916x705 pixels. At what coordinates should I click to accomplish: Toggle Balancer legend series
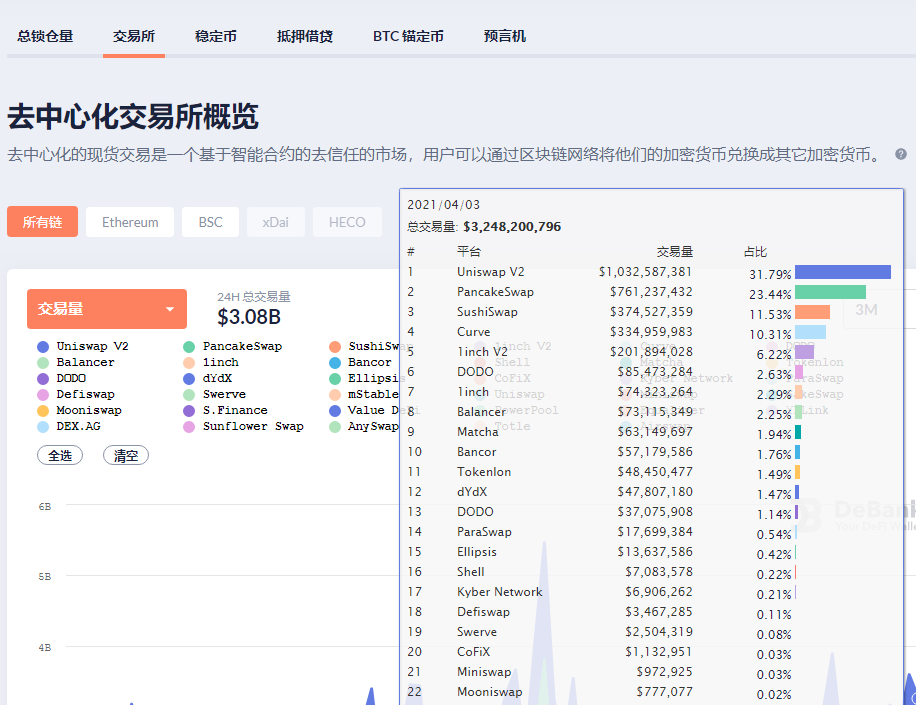[76, 362]
